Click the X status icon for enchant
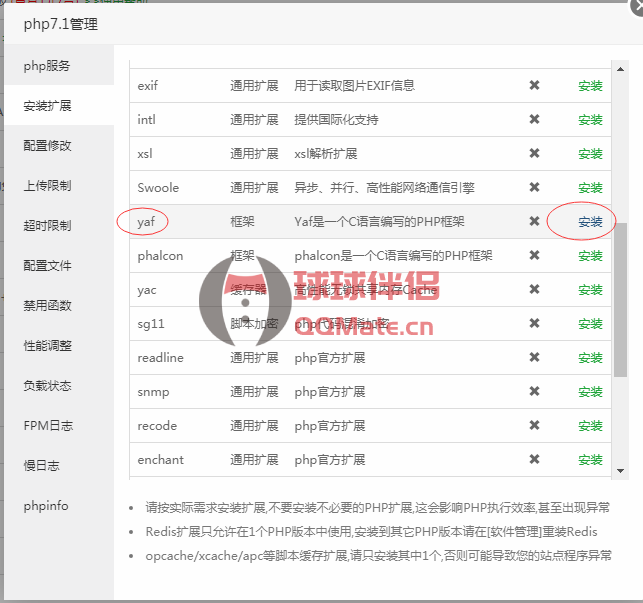The width and height of the screenshot is (643, 603). click(x=534, y=460)
